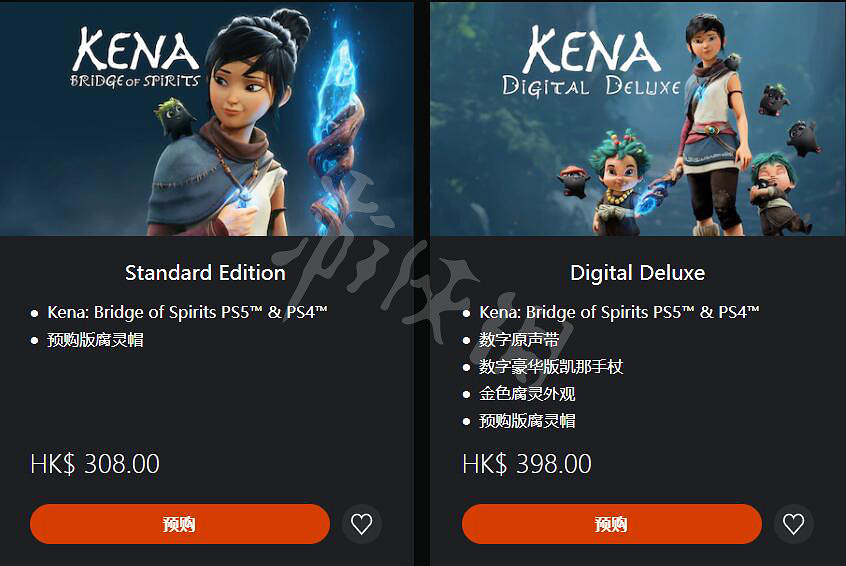Image resolution: width=846 pixels, height=566 pixels.
Task: Select the Standard Edition title text
Action: pyautogui.click(x=205, y=272)
